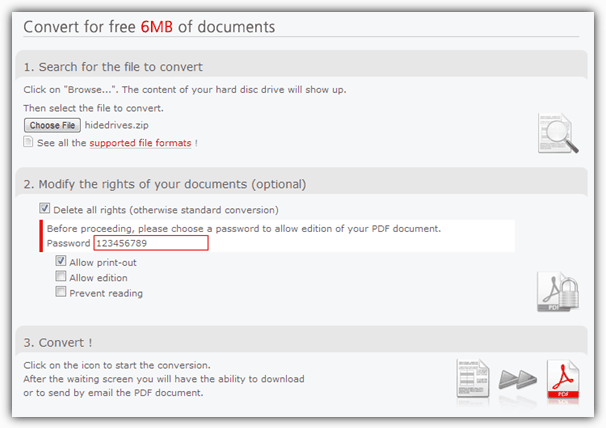This screenshot has width=606, height=428.
Task: Click the magnifying glass document icon
Action: tap(558, 133)
